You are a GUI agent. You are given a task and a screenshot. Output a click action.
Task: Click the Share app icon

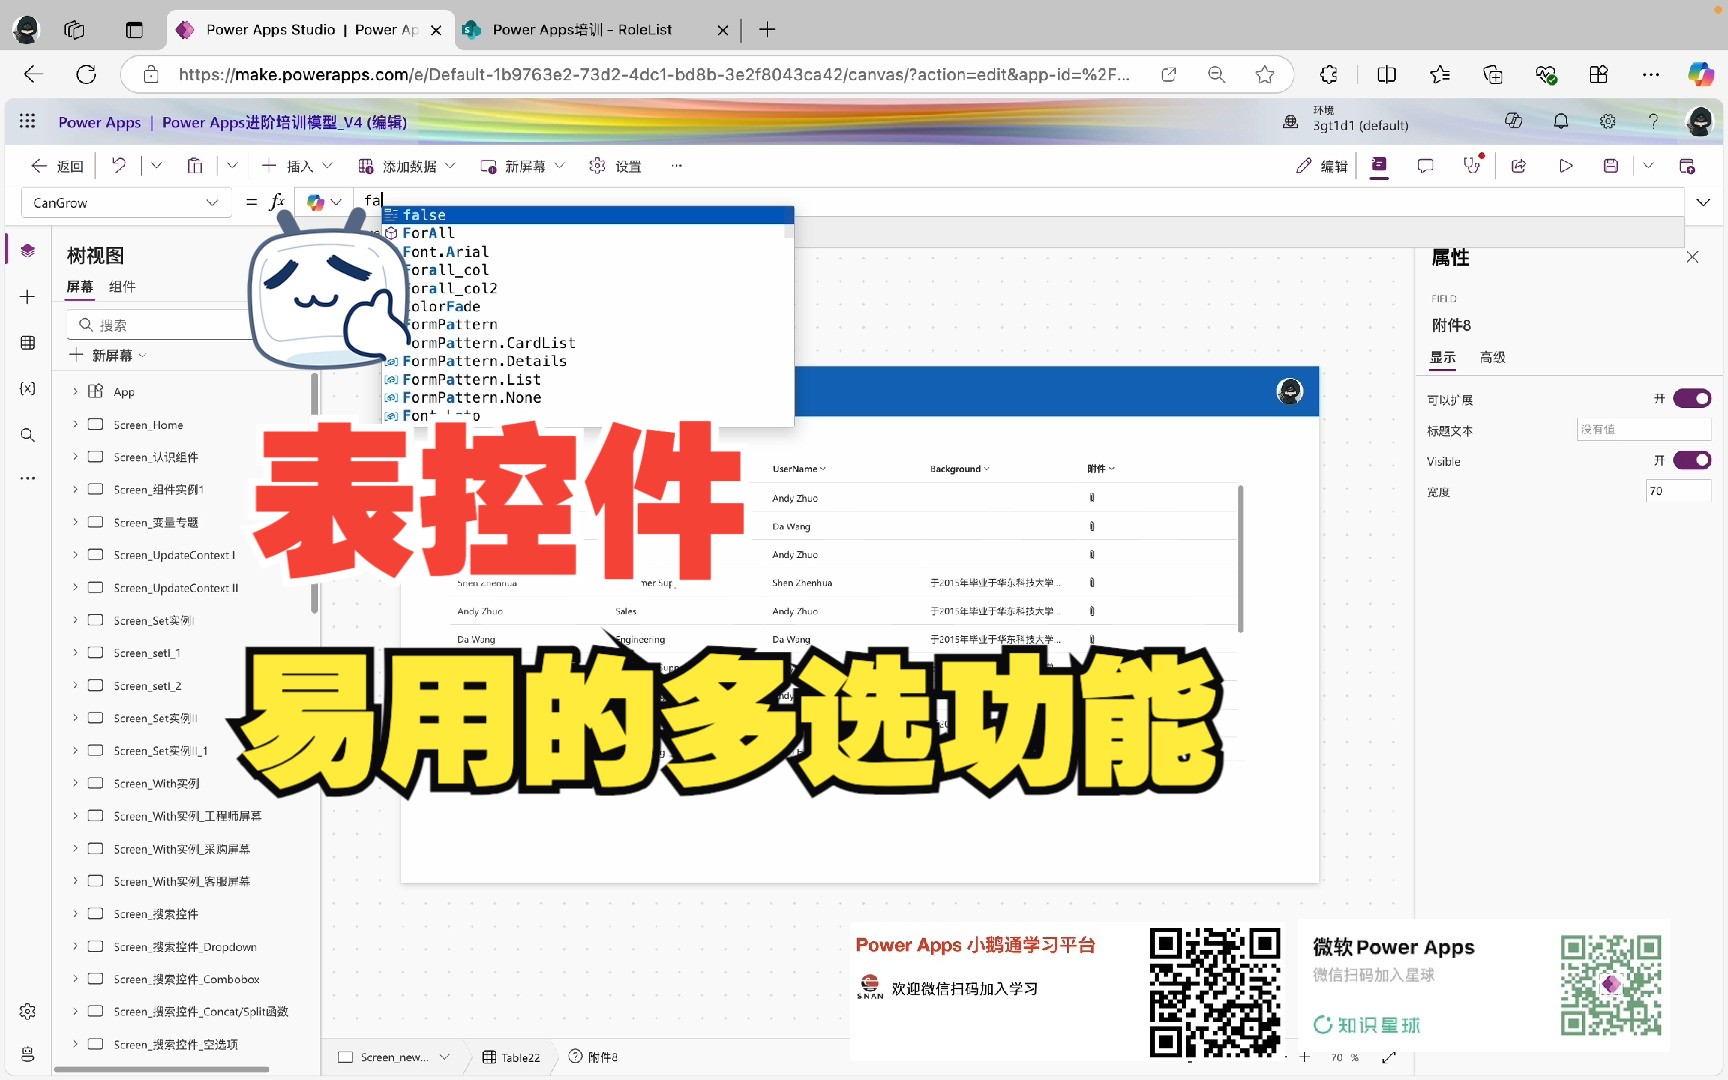point(1519,166)
